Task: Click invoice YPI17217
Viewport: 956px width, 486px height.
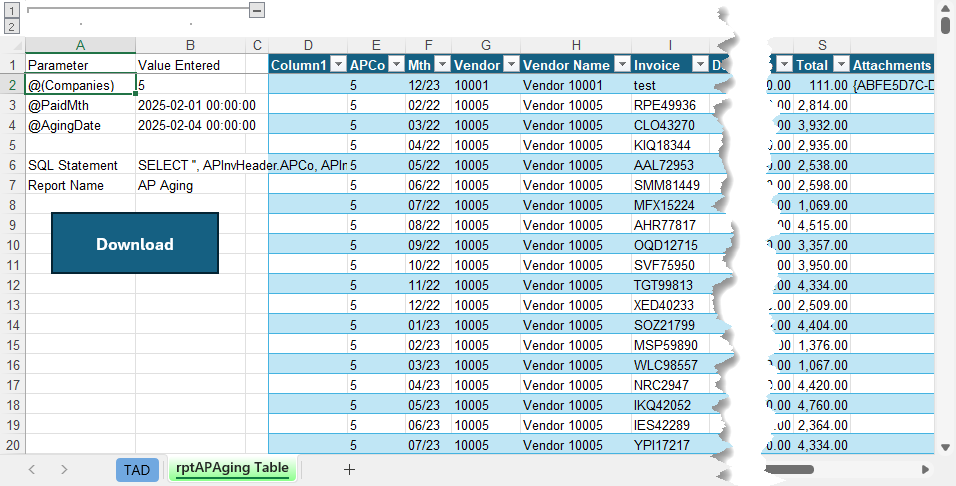Action: click(x=671, y=445)
